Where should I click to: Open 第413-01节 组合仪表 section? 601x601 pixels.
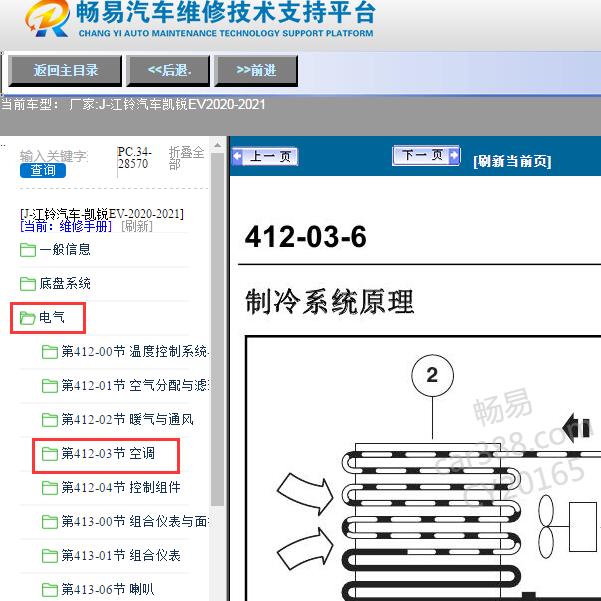pyautogui.click(x=121, y=555)
